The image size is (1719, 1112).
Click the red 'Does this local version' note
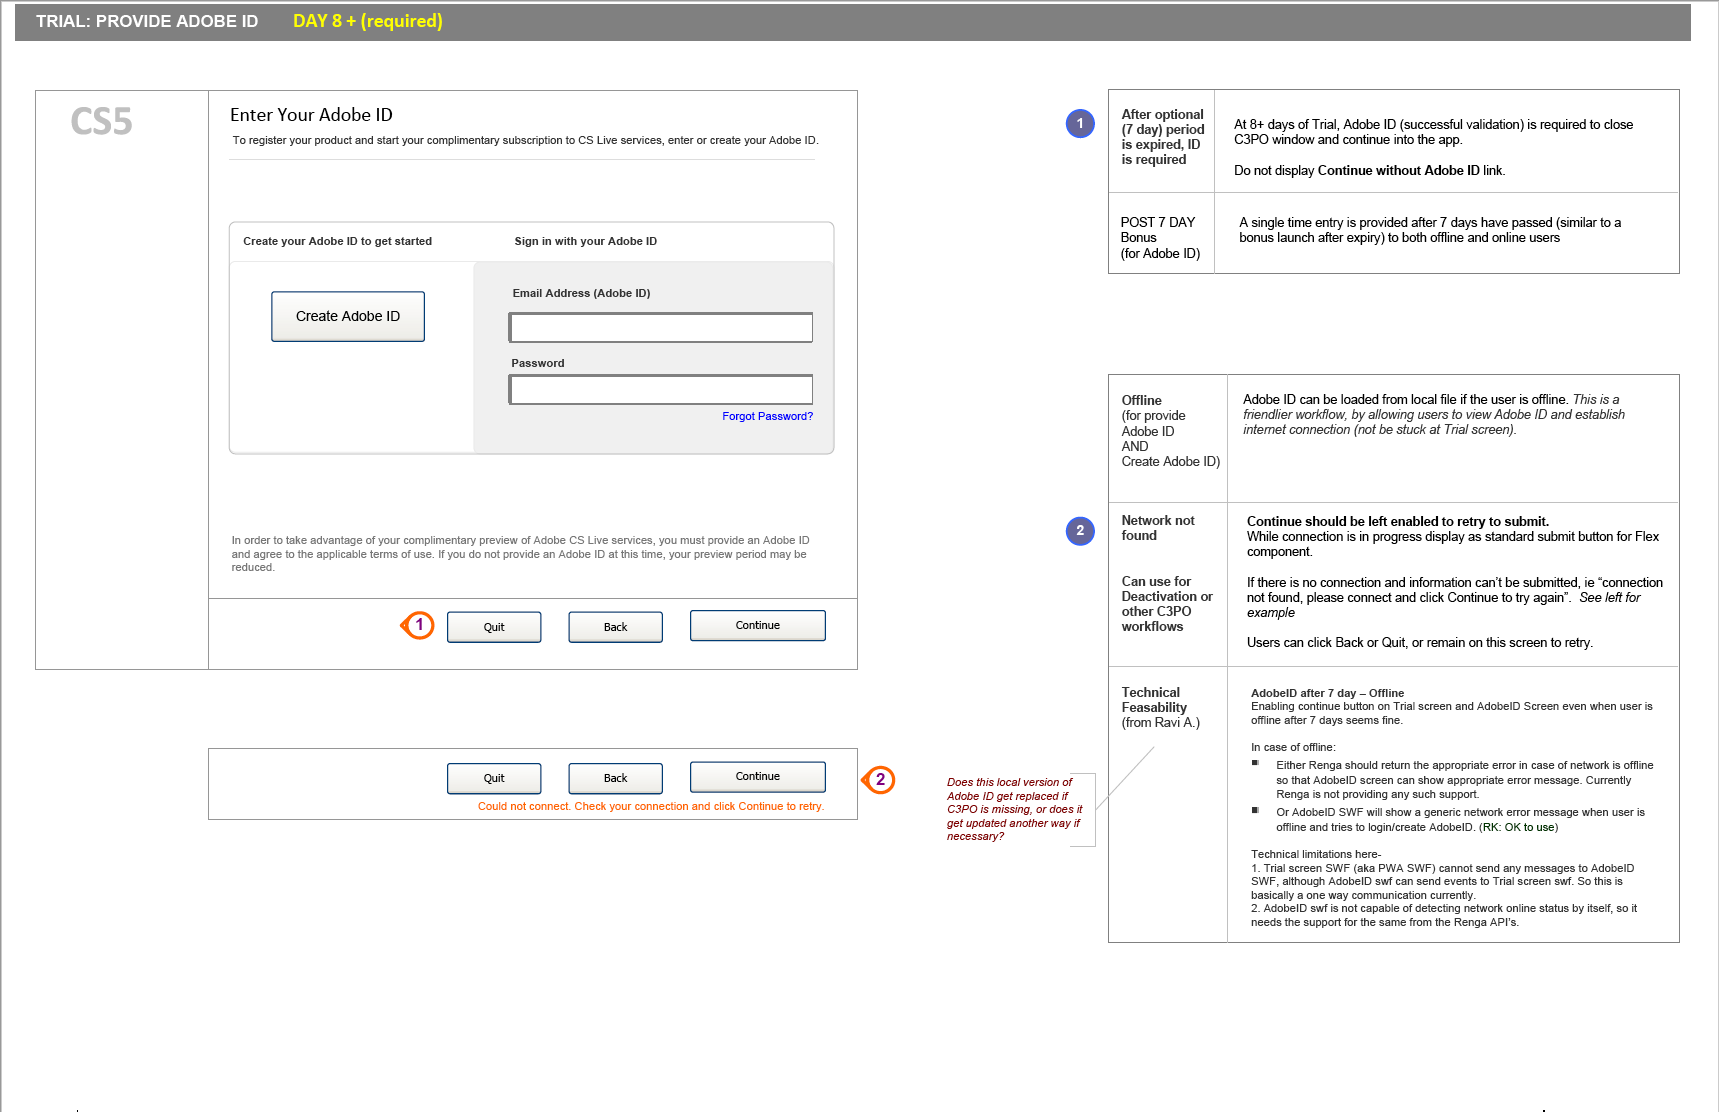tap(1014, 809)
